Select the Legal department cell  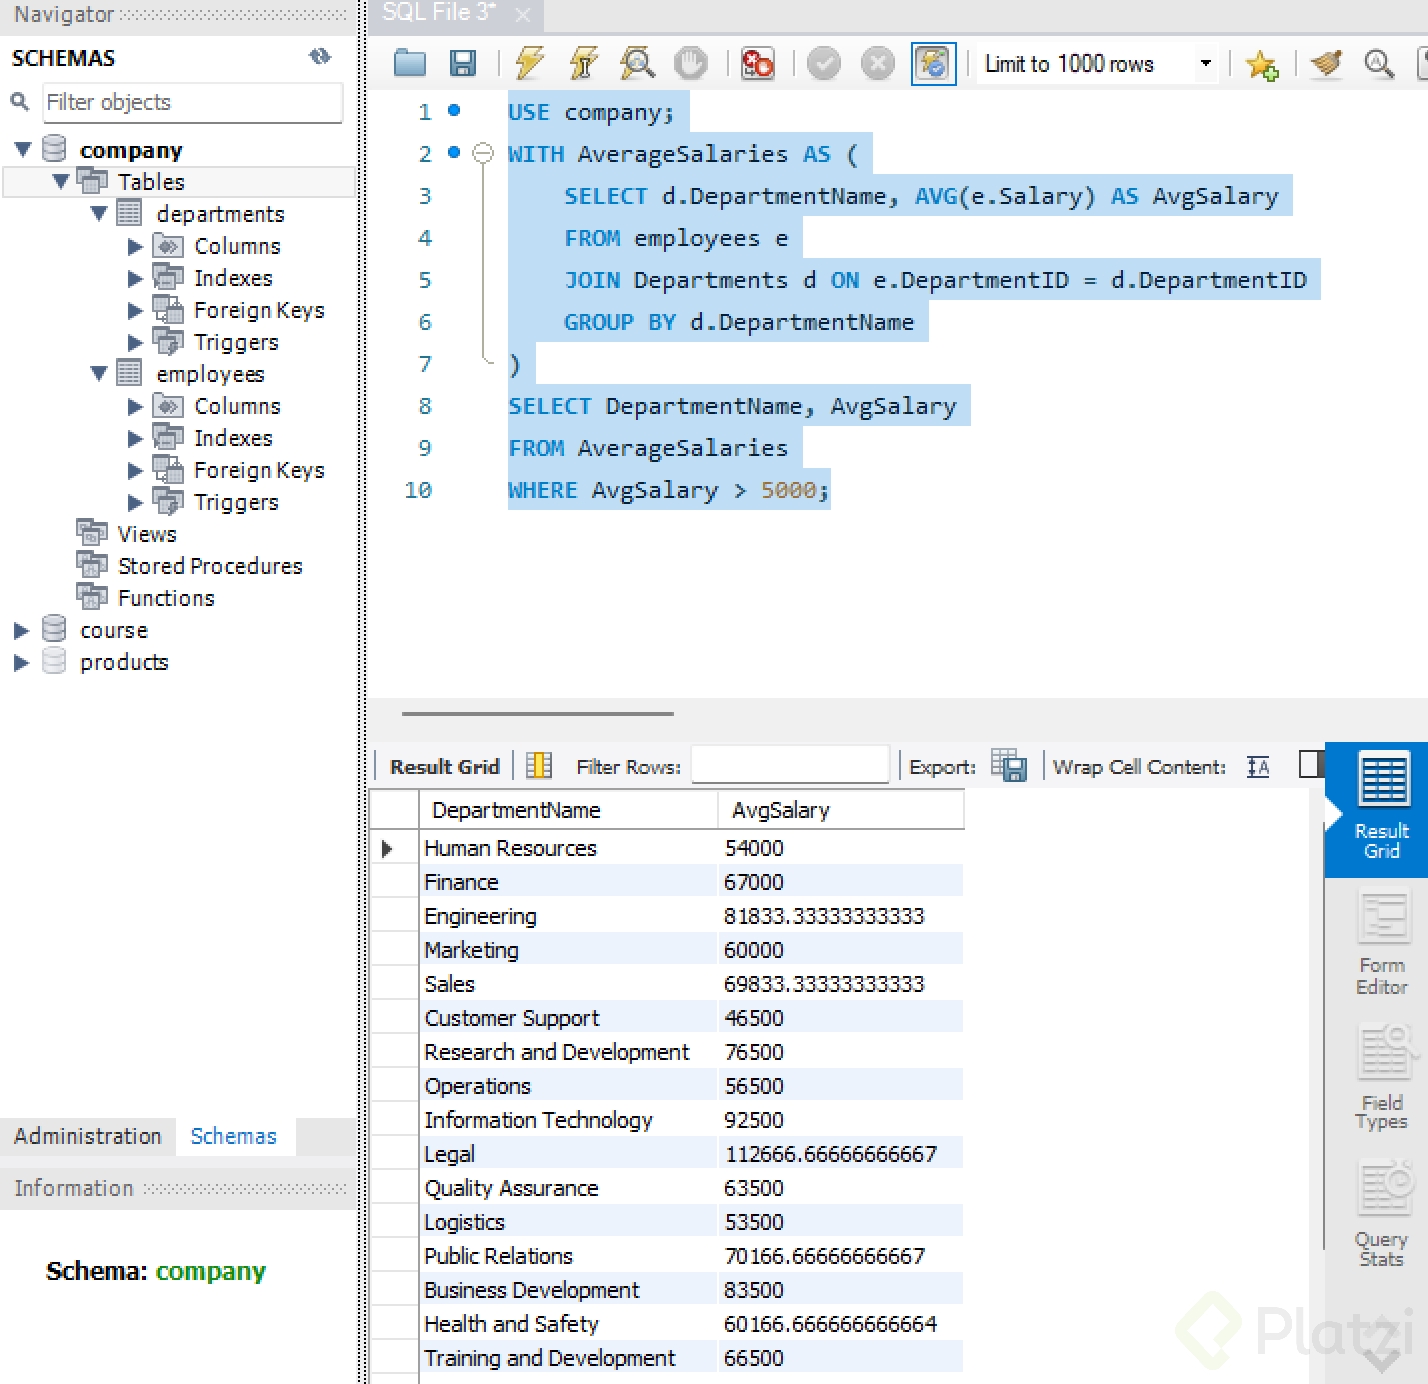[568, 1154]
